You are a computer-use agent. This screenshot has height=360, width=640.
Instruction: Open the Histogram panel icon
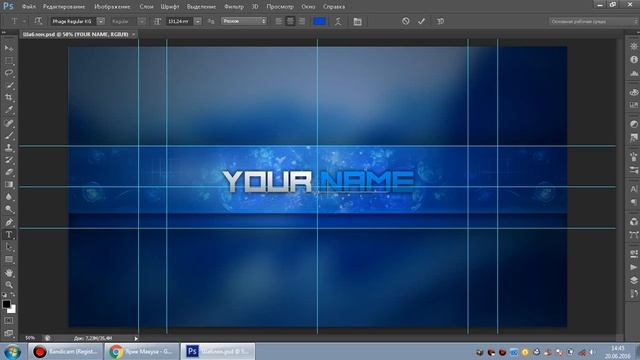pyautogui.click(x=633, y=73)
